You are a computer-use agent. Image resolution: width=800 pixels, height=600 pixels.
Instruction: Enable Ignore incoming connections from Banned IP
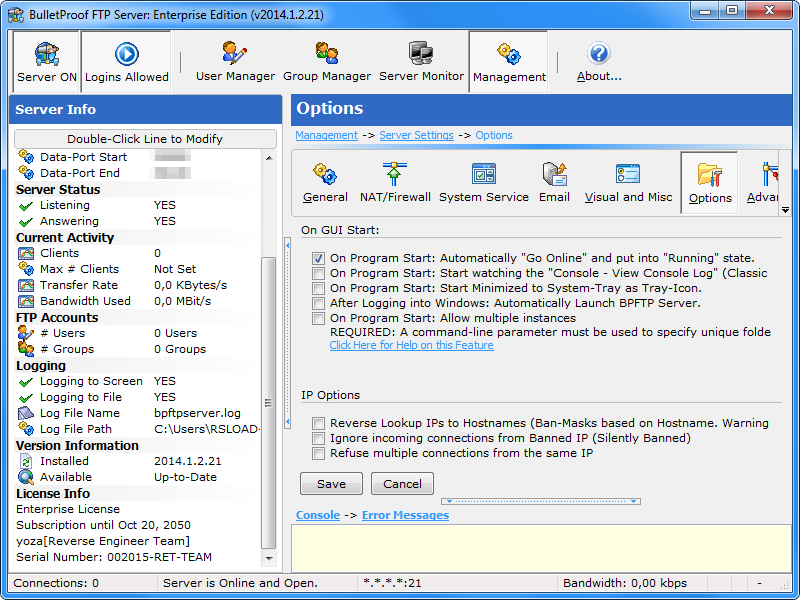tap(318, 438)
